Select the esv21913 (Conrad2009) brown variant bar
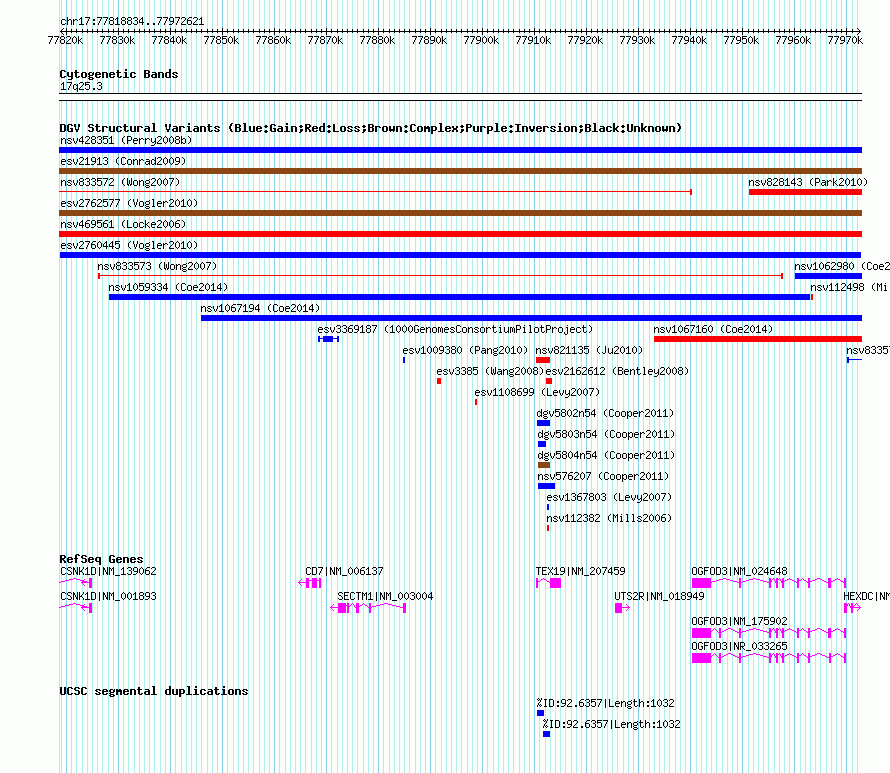This screenshot has height=773, width=890. pos(460,171)
